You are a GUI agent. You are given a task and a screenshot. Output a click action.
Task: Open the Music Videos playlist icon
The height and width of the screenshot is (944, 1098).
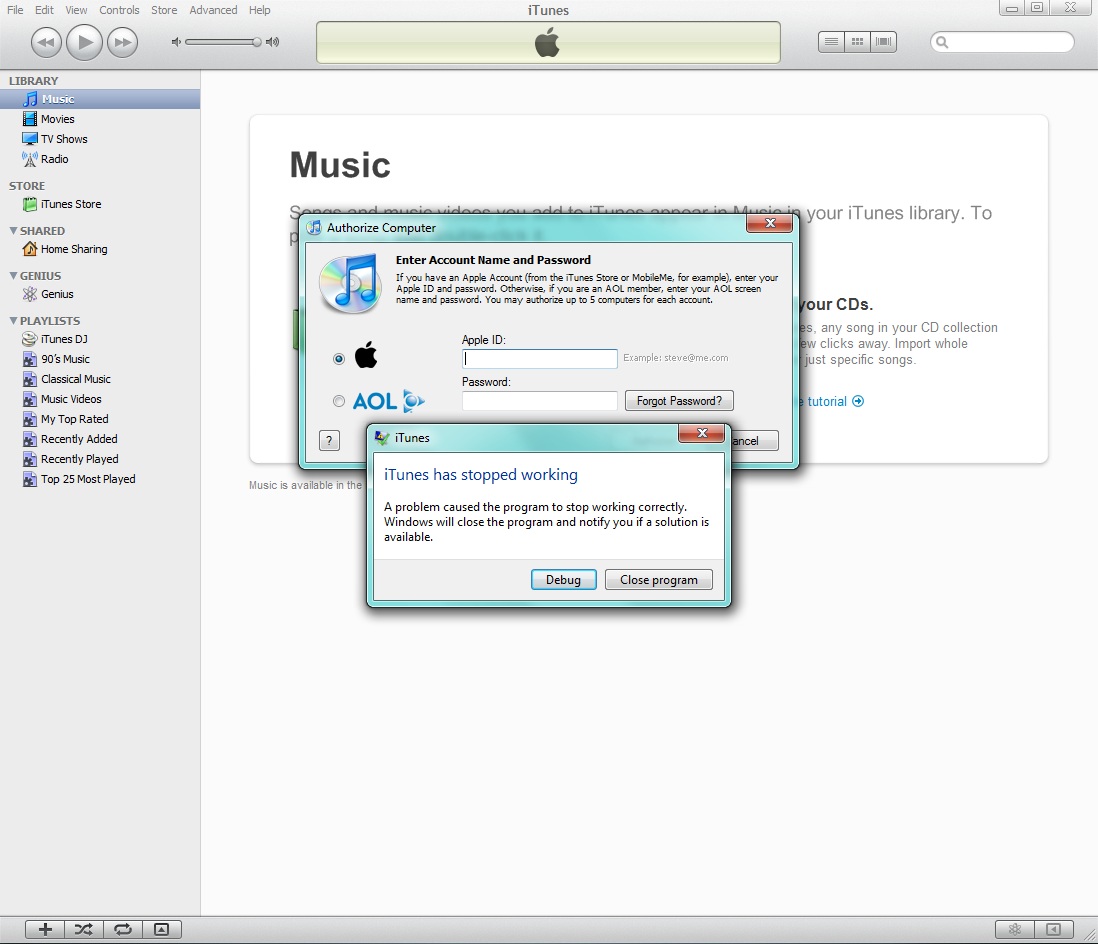(29, 399)
